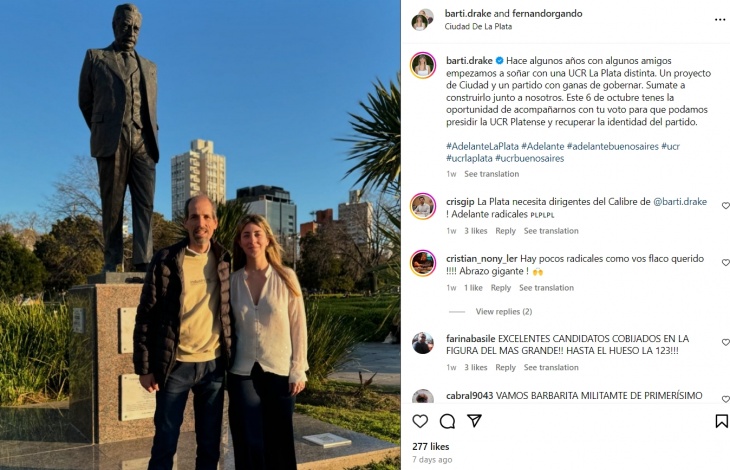Screen dimensions: 730x470
Task: Open barti.drake's profile picture beside caption
Action: [423, 65]
